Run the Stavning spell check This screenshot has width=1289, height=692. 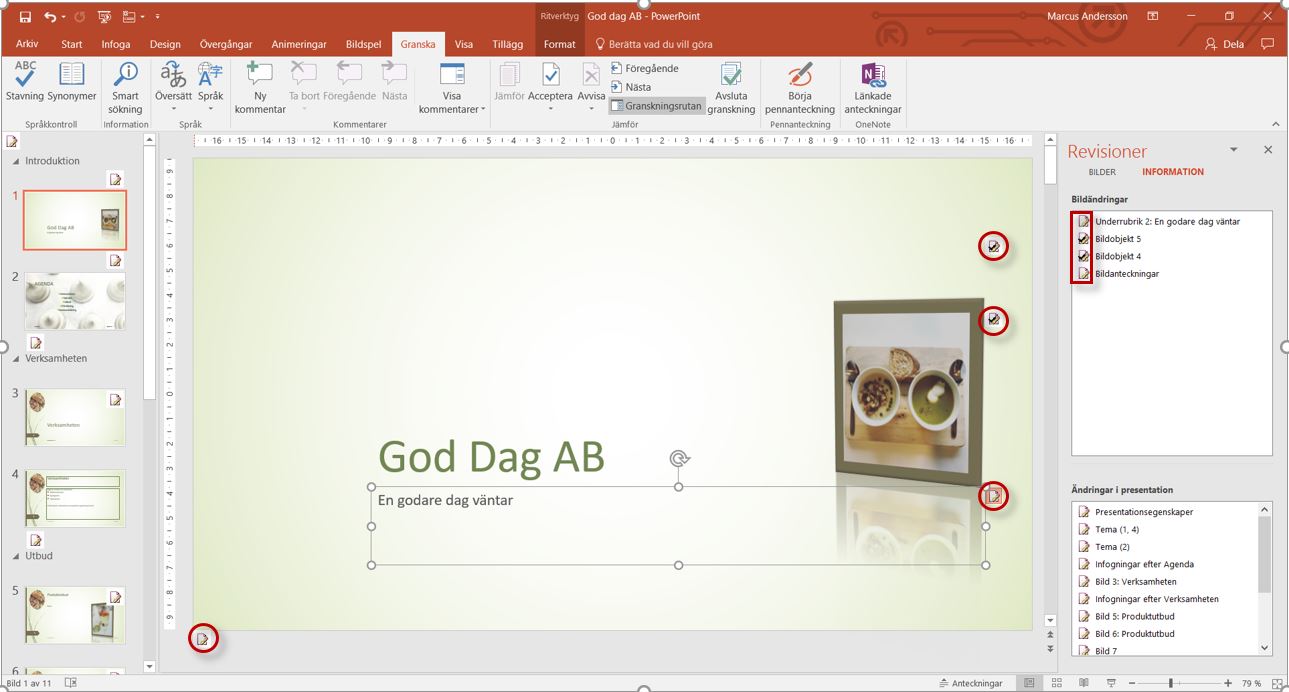pyautogui.click(x=25, y=83)
